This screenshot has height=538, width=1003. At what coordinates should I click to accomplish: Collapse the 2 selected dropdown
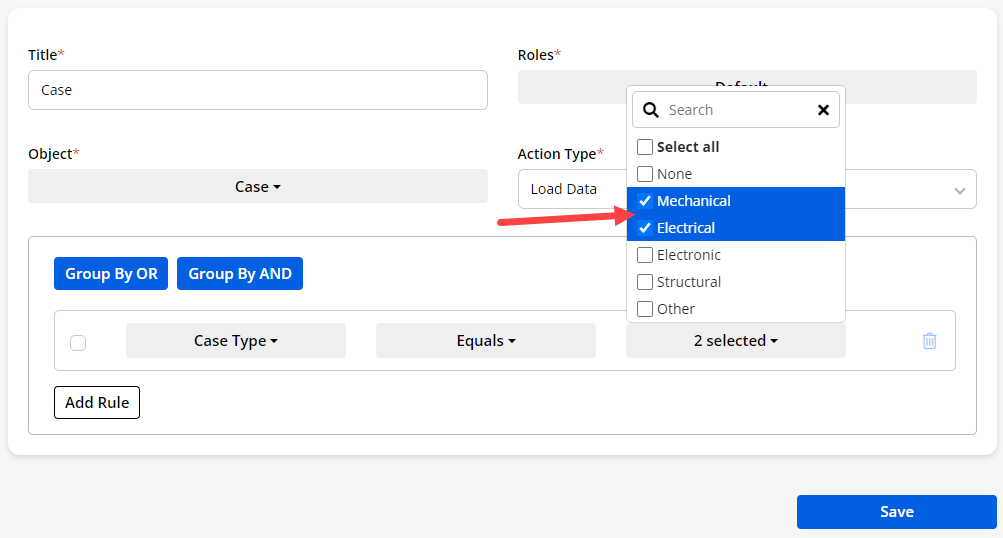click(x=735, y=341)
